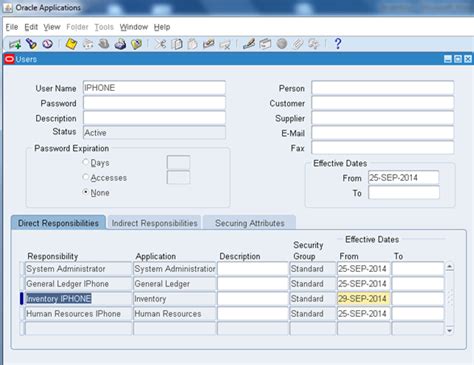
Task: Click From date of Human Resources IPhone row
Action: pos(363,314)
